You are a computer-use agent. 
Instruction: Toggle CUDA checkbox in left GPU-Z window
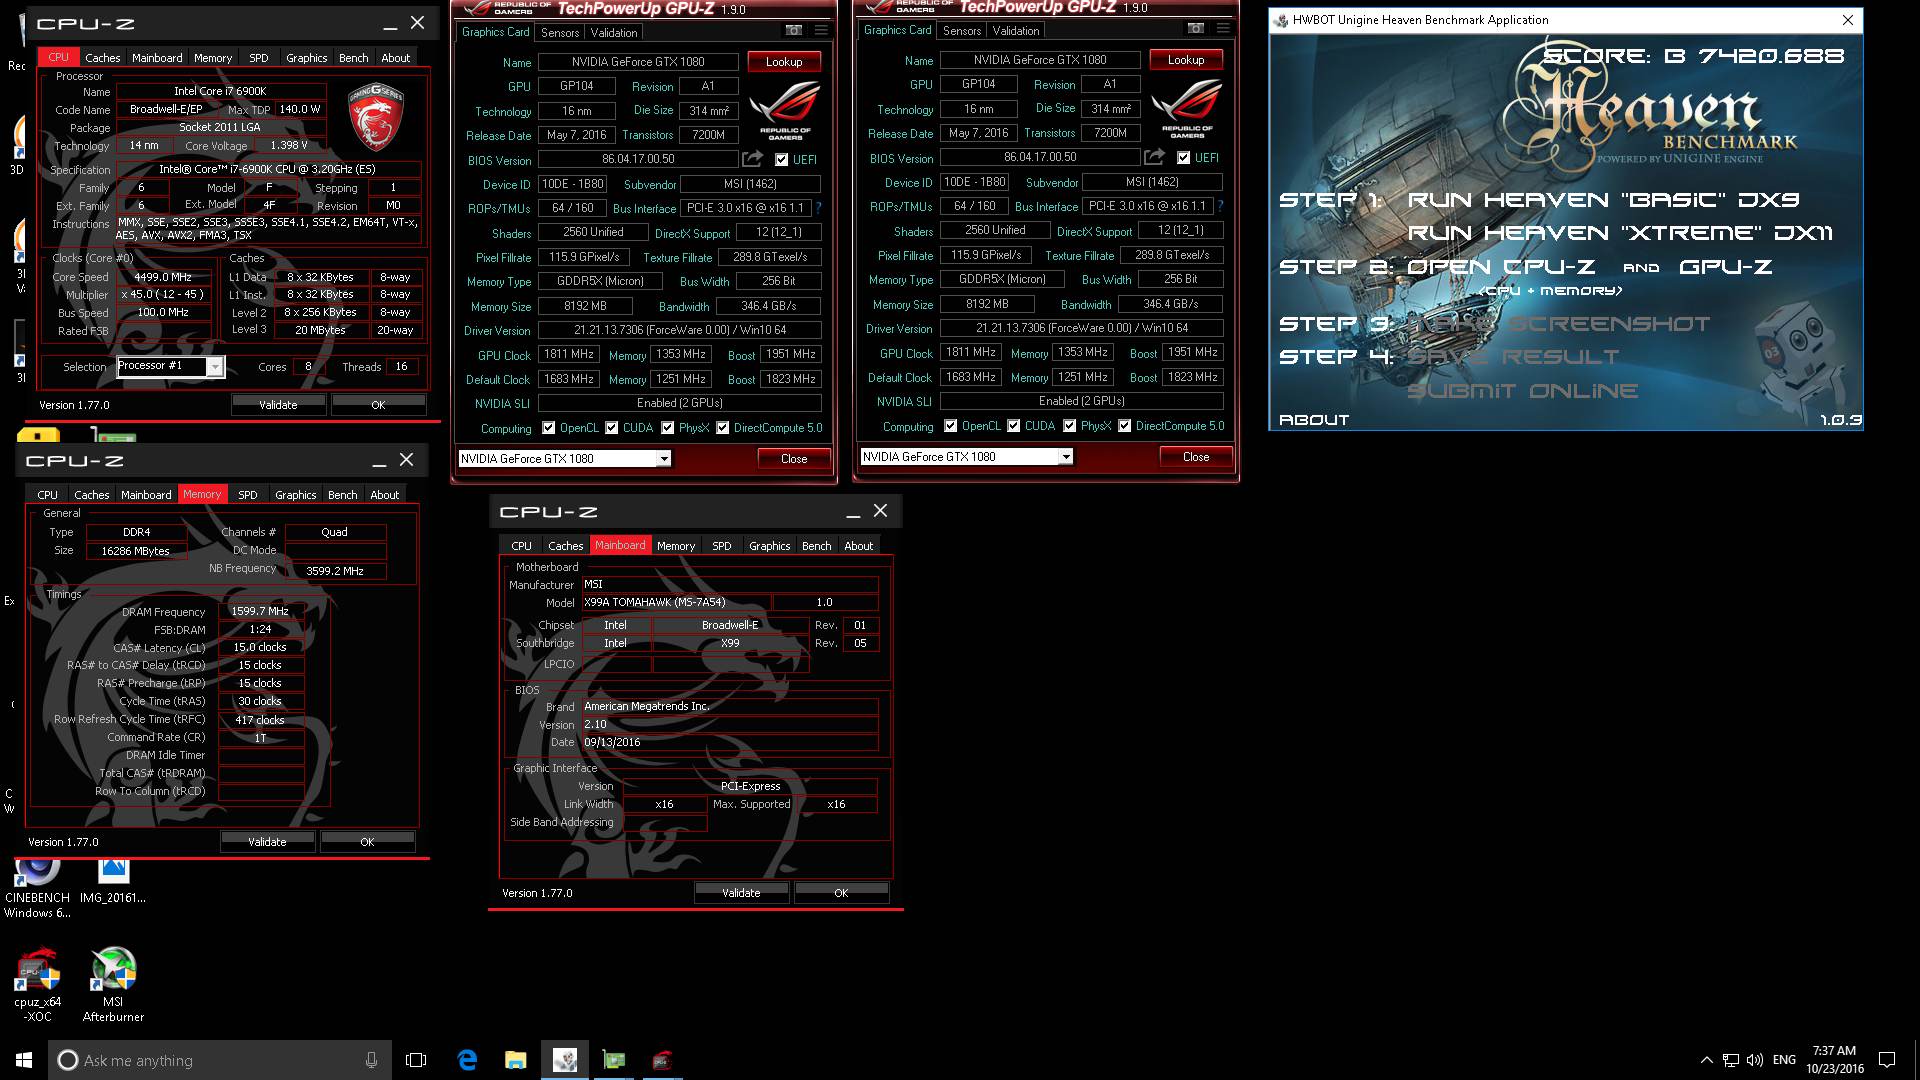(611, 428)
